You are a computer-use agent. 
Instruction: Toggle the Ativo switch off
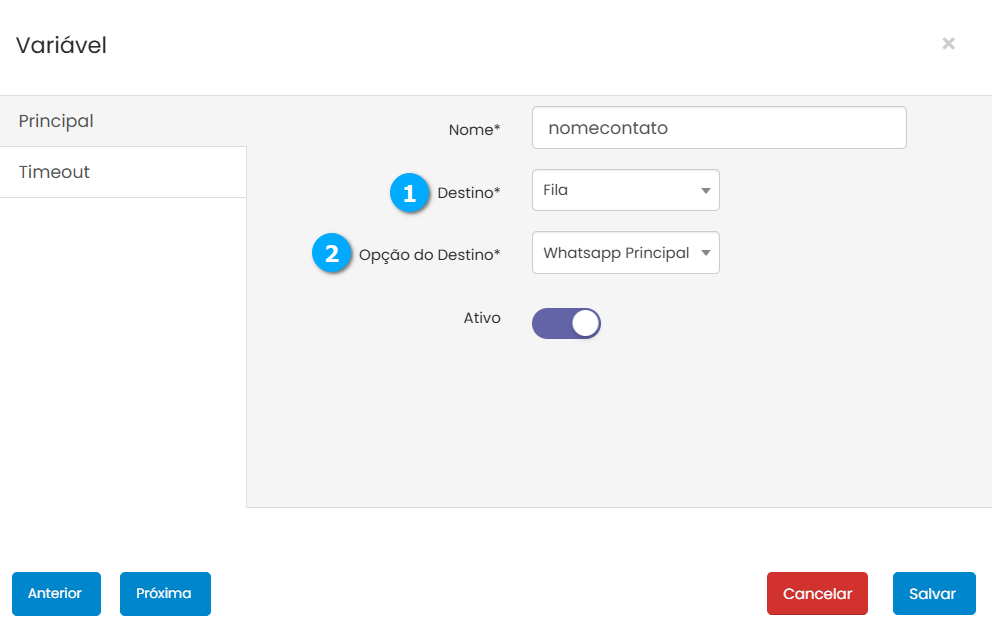pyautogui.click(x=566, y=323)
